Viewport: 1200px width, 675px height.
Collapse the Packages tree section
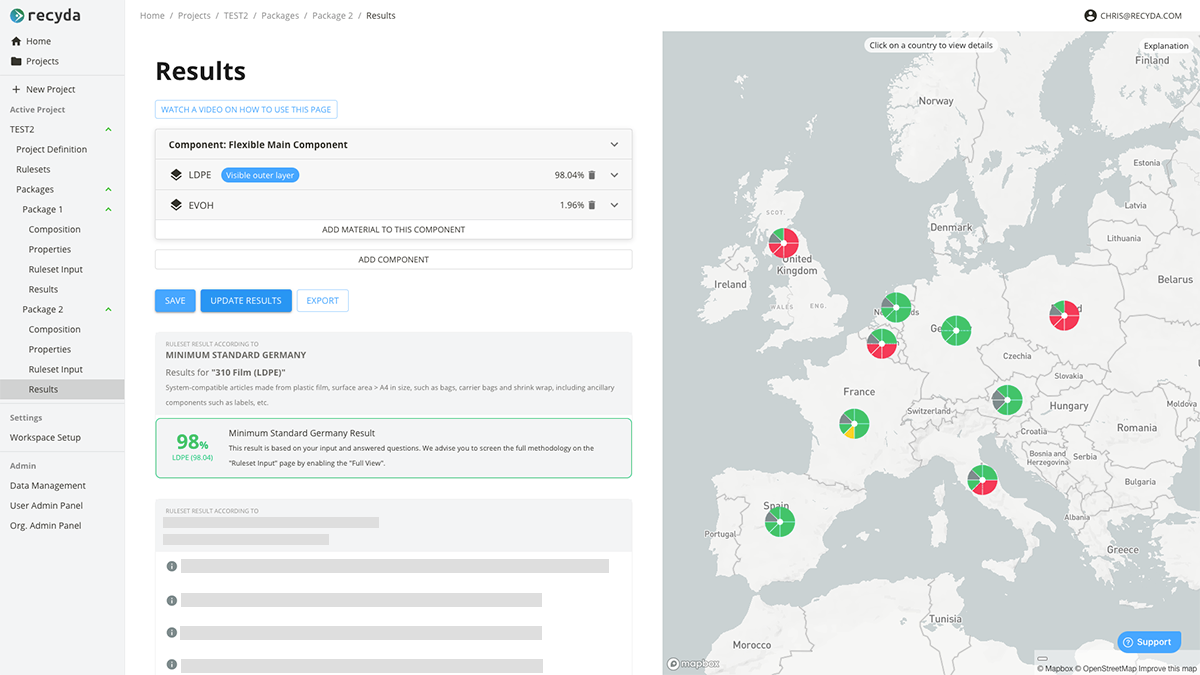[108, 189]
